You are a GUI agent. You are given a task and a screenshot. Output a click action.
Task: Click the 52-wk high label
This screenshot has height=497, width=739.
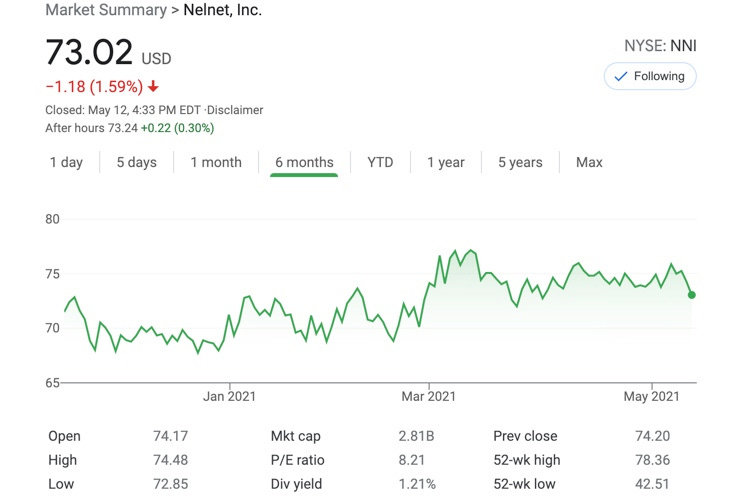click(527, 460)
